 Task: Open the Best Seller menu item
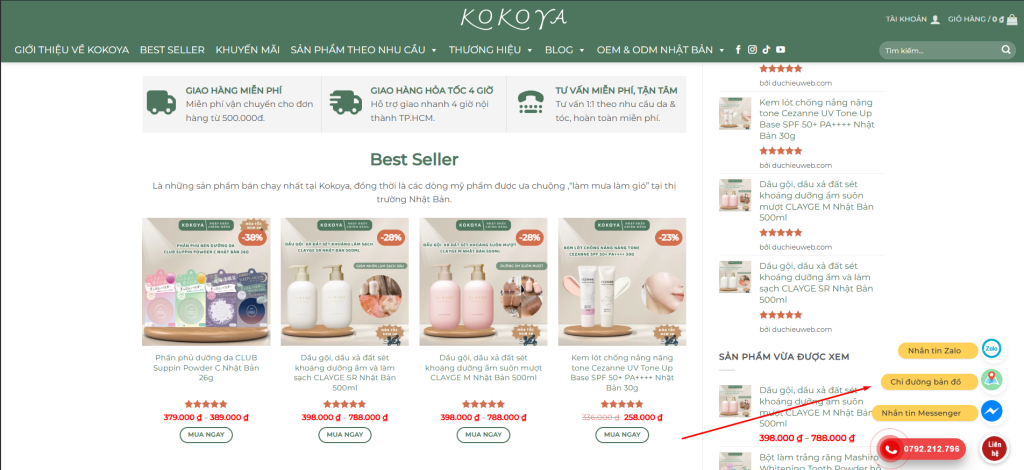(x=172, y=50)
